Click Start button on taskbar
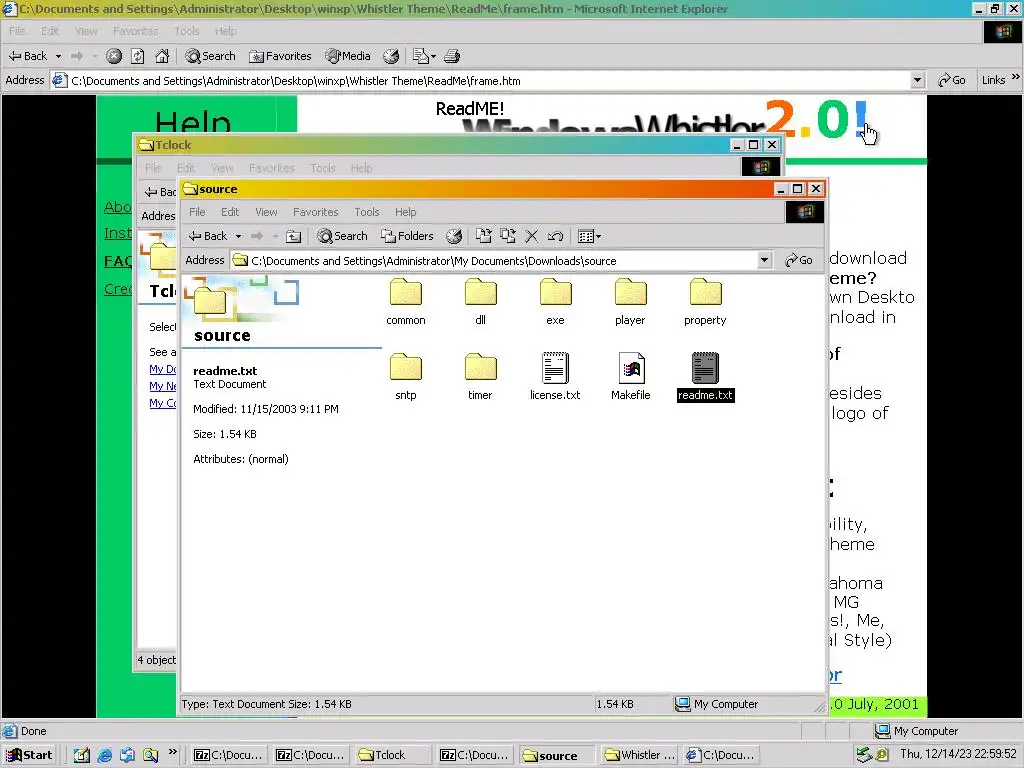 pos(29,755)
